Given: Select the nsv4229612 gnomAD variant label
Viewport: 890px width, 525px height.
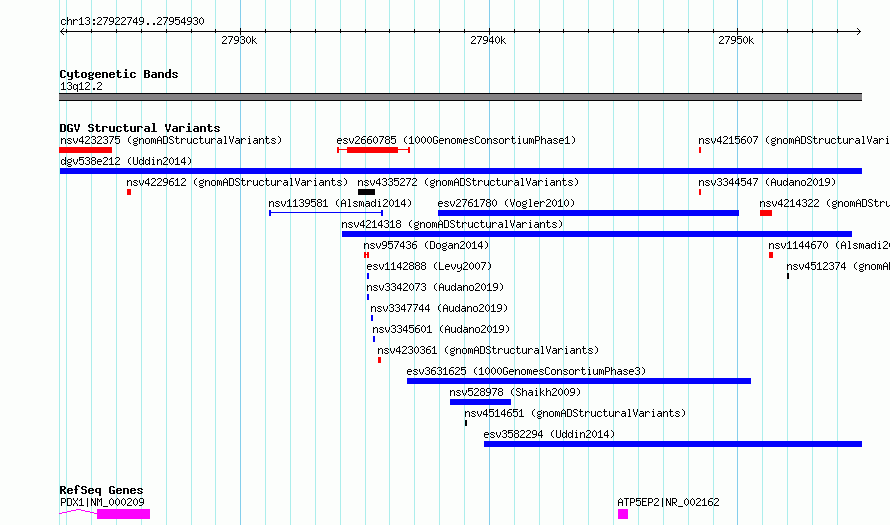Looking at the screenshot, I should click(237, 182).
